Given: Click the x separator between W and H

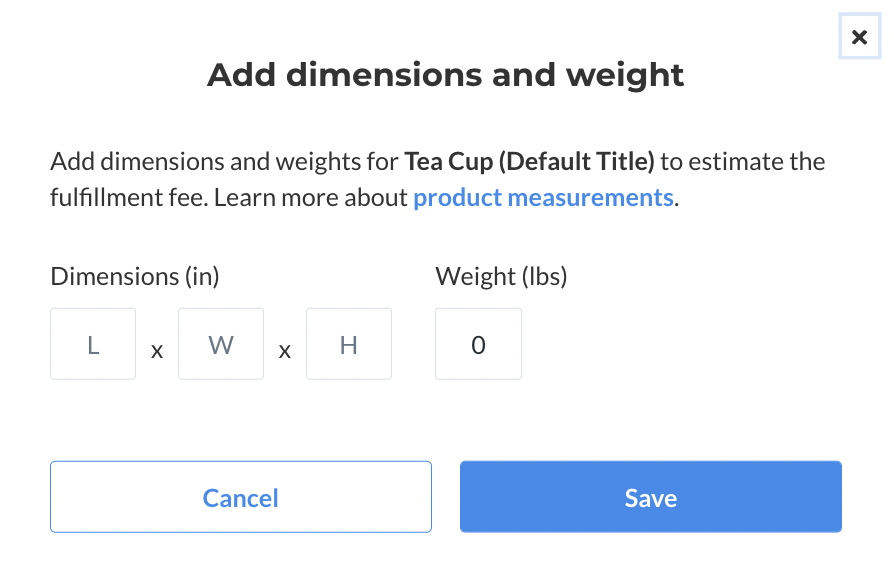Looking at the screenshot, I should [285, 350].
